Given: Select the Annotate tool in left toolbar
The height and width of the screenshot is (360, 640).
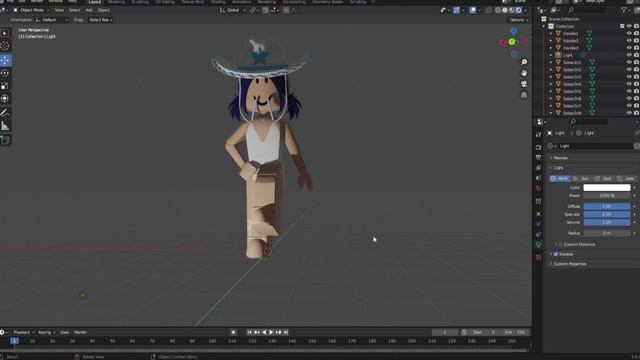Looking at the screenshot, I should click(x=5, y=113).
